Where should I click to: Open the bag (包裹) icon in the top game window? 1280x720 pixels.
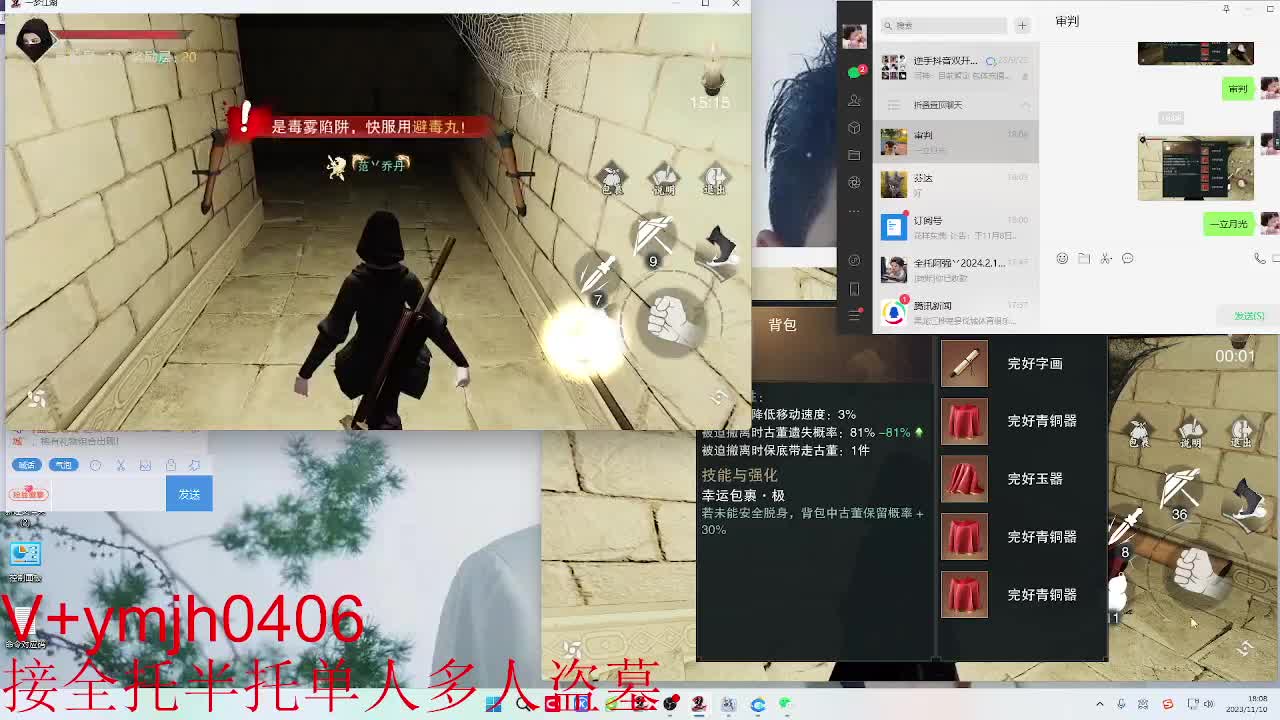611,180
